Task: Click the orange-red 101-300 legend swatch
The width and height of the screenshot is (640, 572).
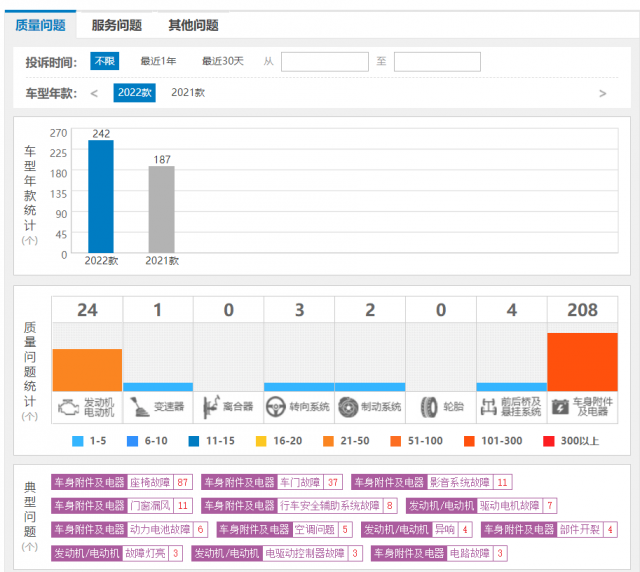Action: pyautogui.click(x=469, y=441)
